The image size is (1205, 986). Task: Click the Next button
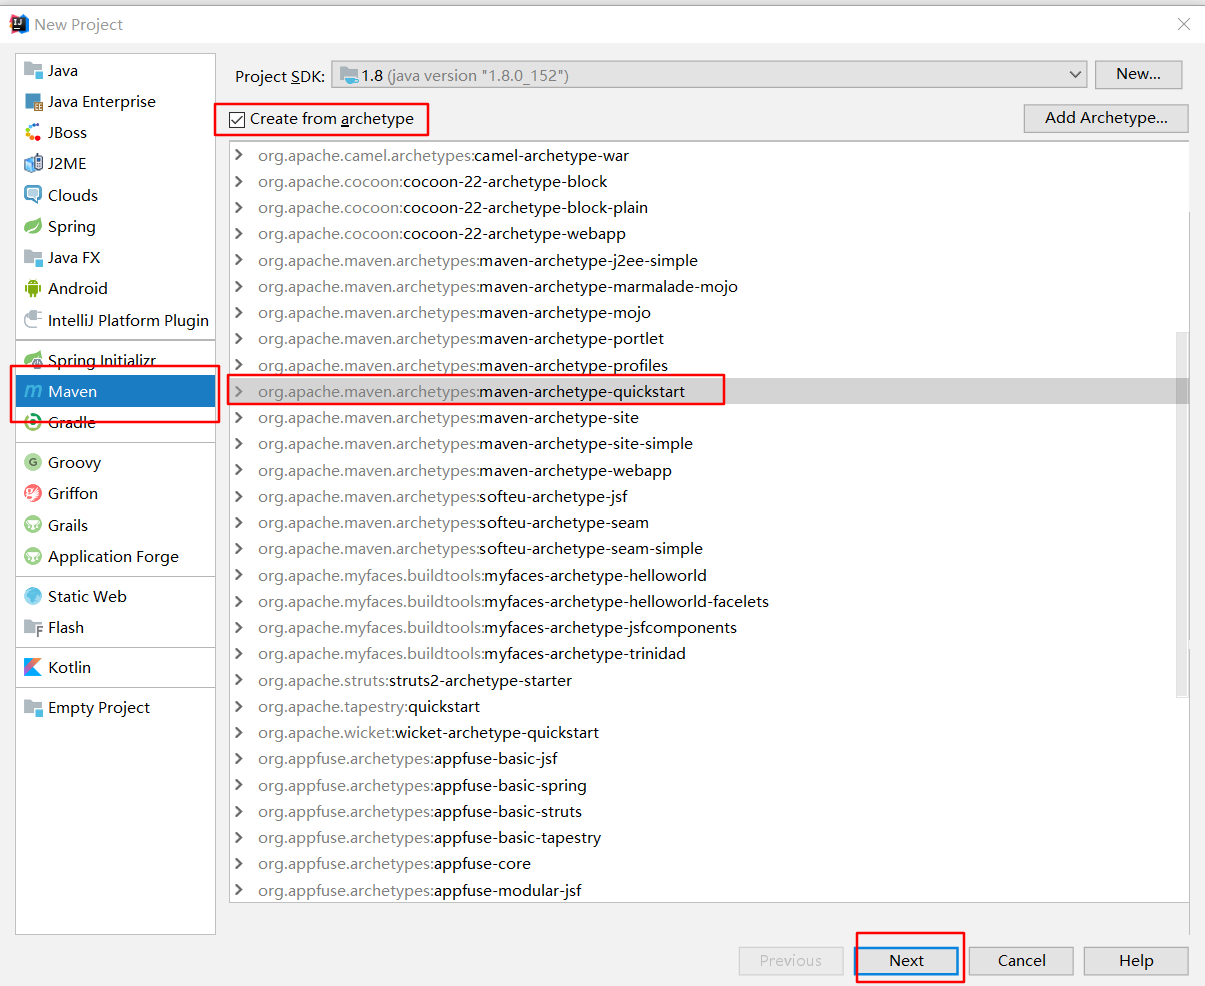tap(907, 961)
